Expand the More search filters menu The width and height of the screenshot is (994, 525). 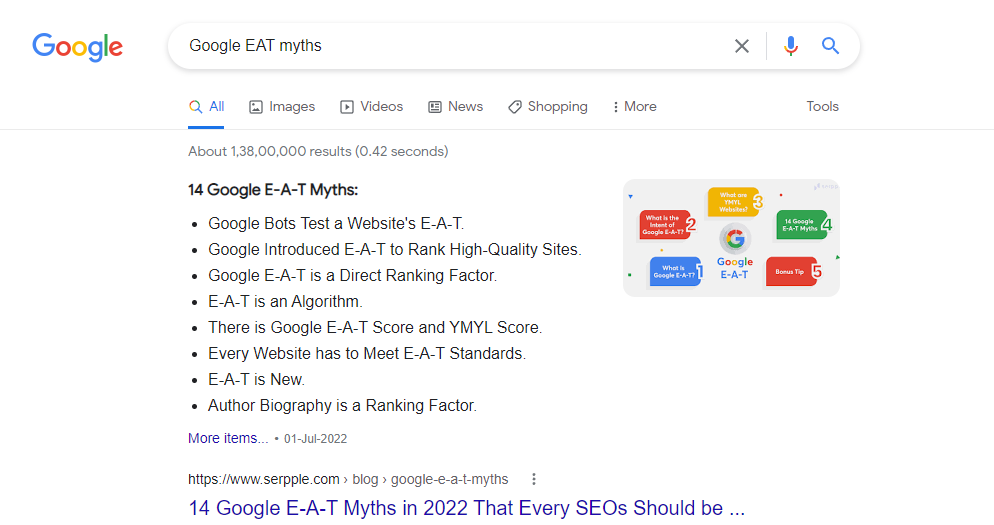pyautogui.click(x=635, y=107)
